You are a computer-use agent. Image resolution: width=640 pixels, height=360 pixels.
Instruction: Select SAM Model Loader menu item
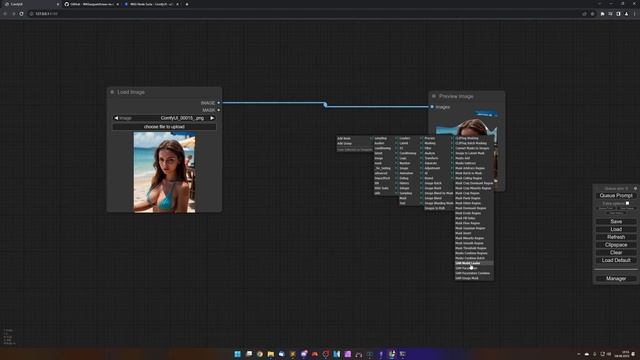pos(474,263)
